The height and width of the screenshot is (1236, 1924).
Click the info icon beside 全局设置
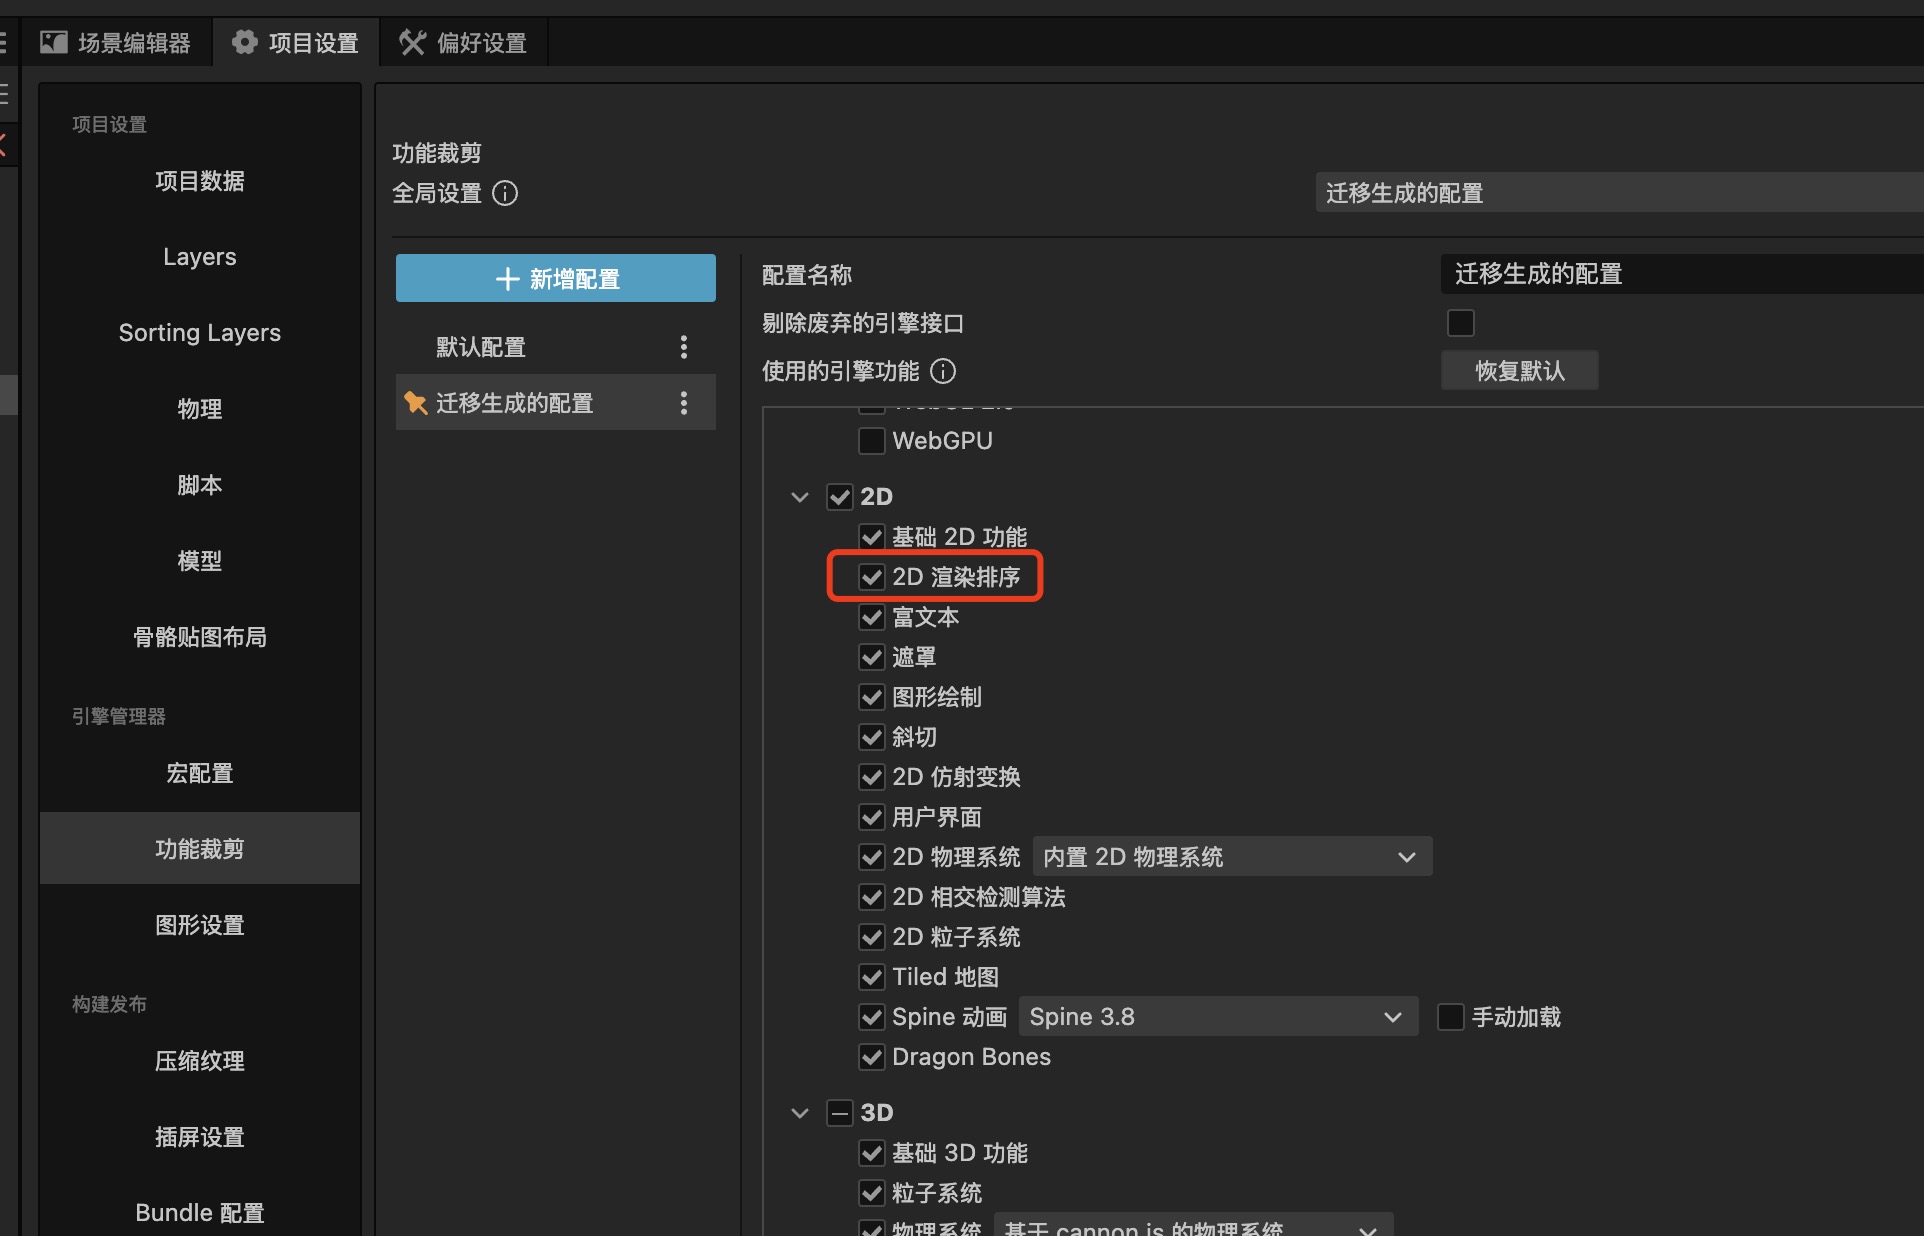coord(505,193)
